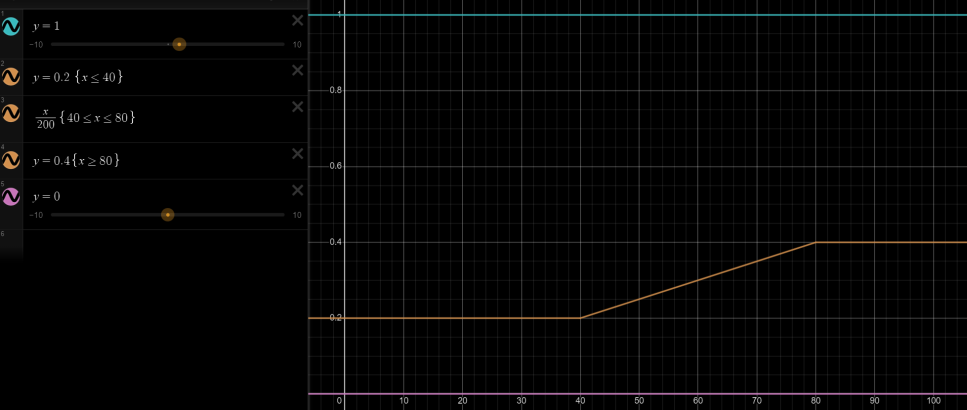Click the empty expression row 6
This screenshot has width=967, height=410.
click(154, 242)
